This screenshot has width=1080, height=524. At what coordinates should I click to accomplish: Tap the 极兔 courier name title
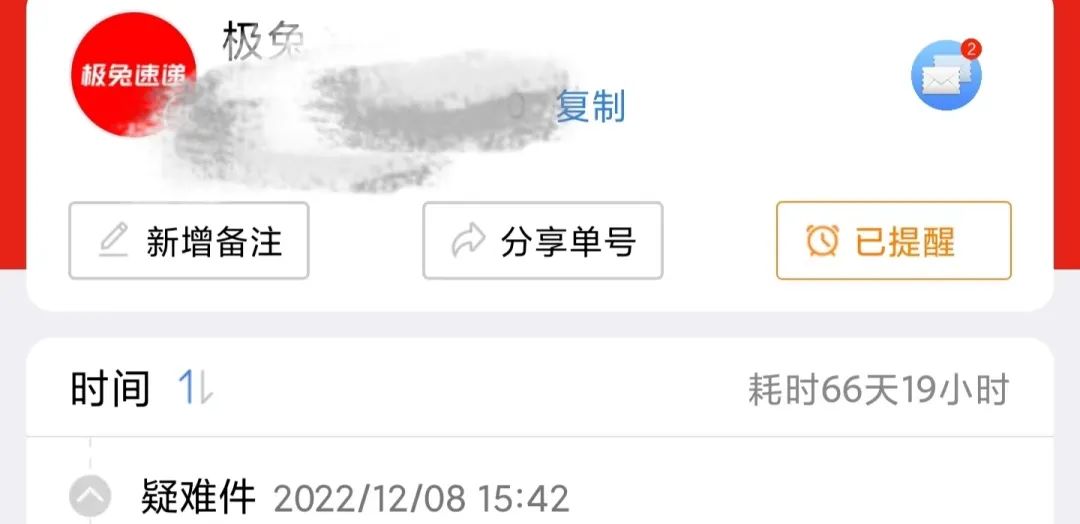tap(264, 40)
